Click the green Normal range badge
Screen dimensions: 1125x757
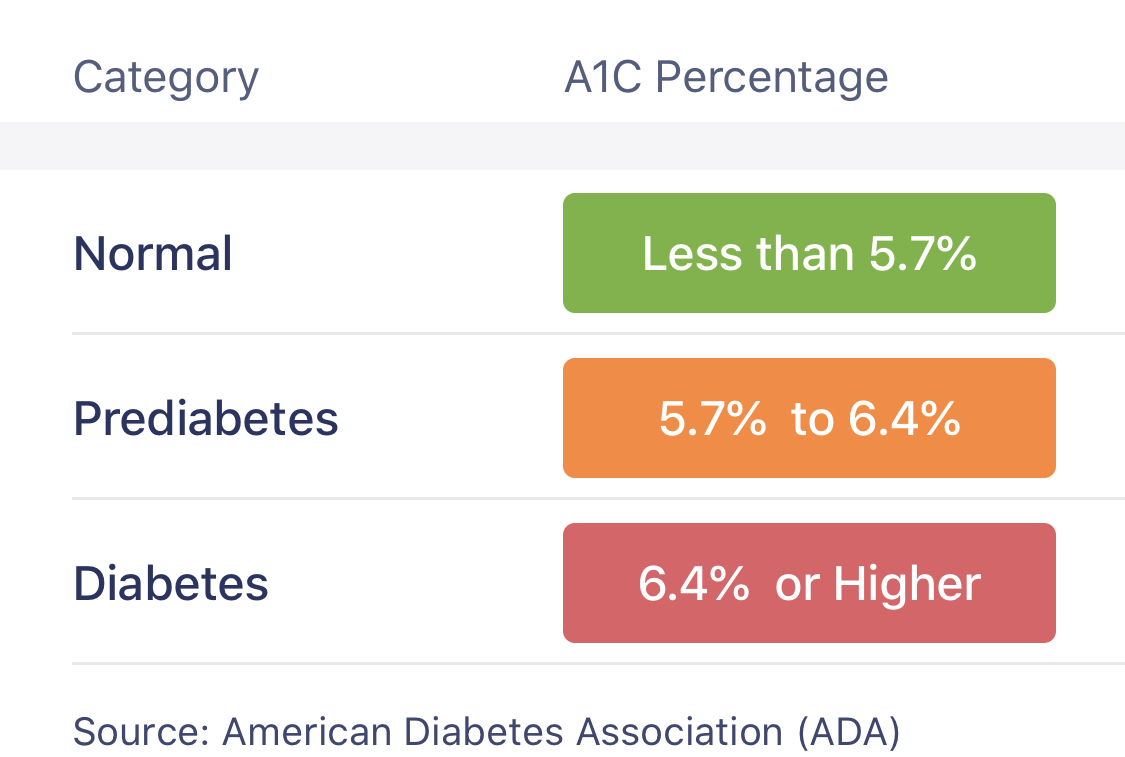click(809, 253)
